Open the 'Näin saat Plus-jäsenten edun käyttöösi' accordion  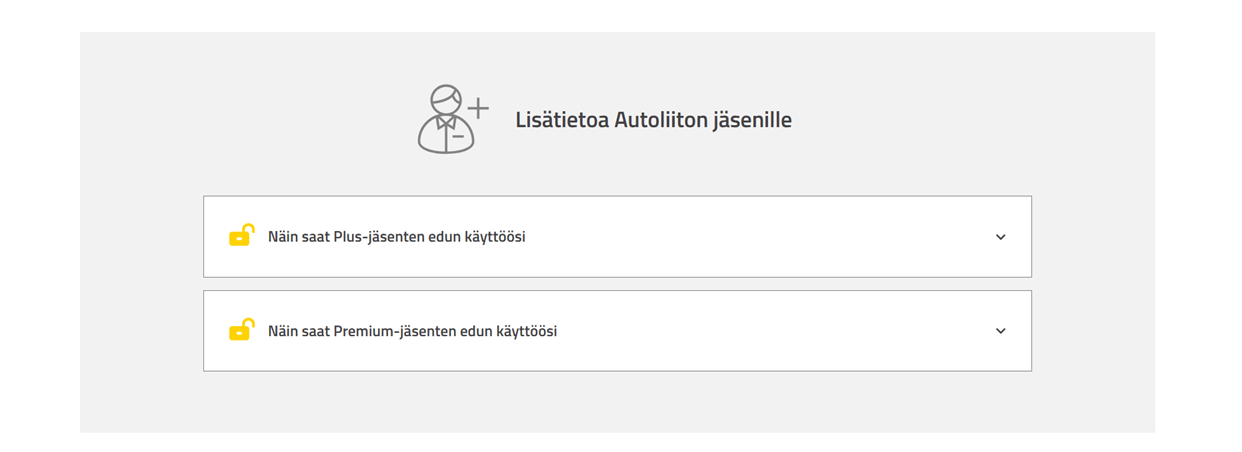(x=617, y=237)
